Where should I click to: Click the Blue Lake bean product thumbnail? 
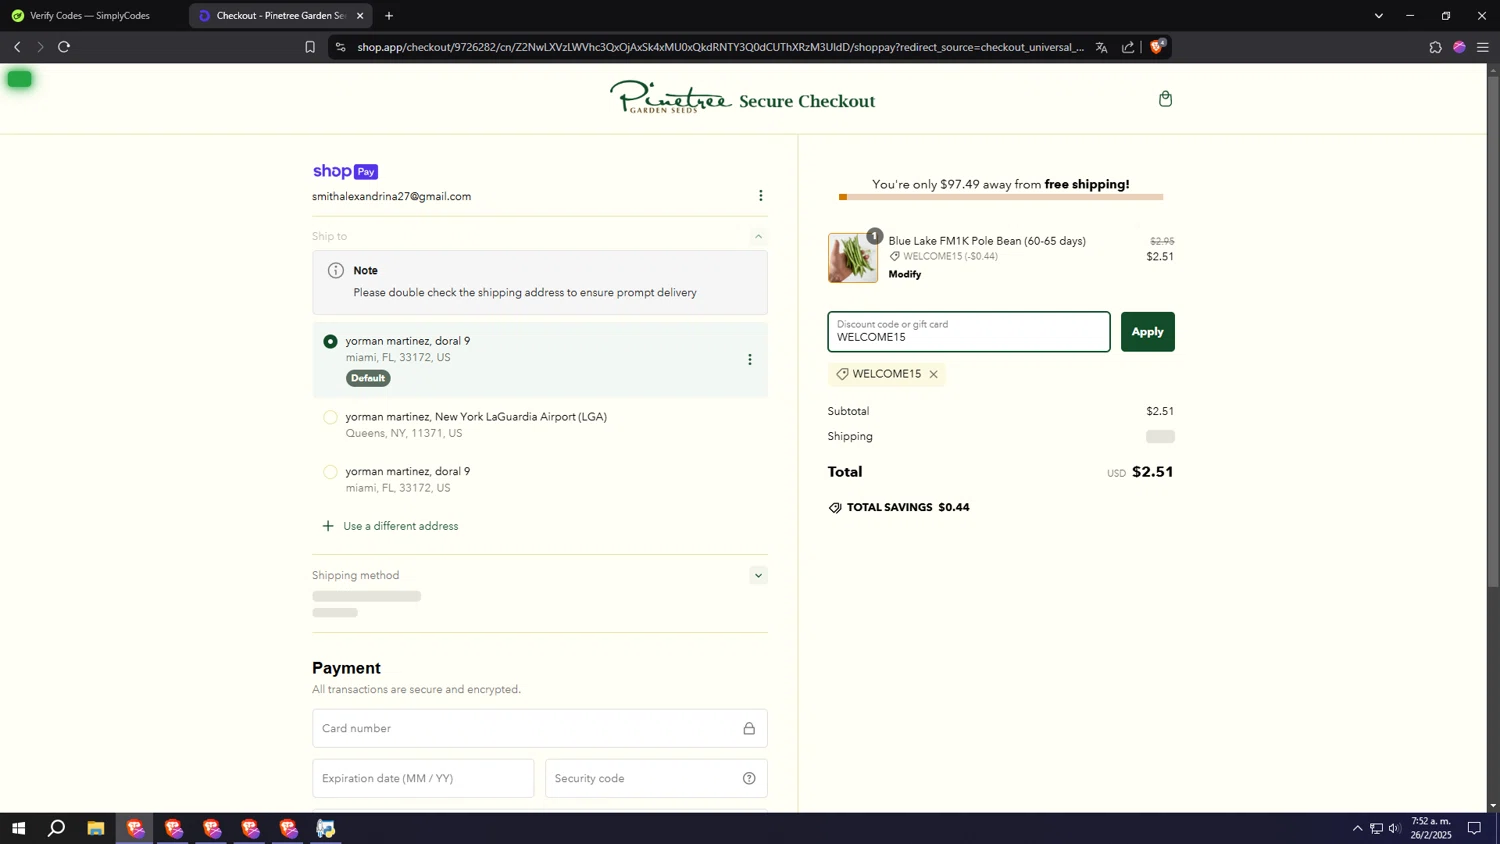pyautogui.click(x=853, y=258)
